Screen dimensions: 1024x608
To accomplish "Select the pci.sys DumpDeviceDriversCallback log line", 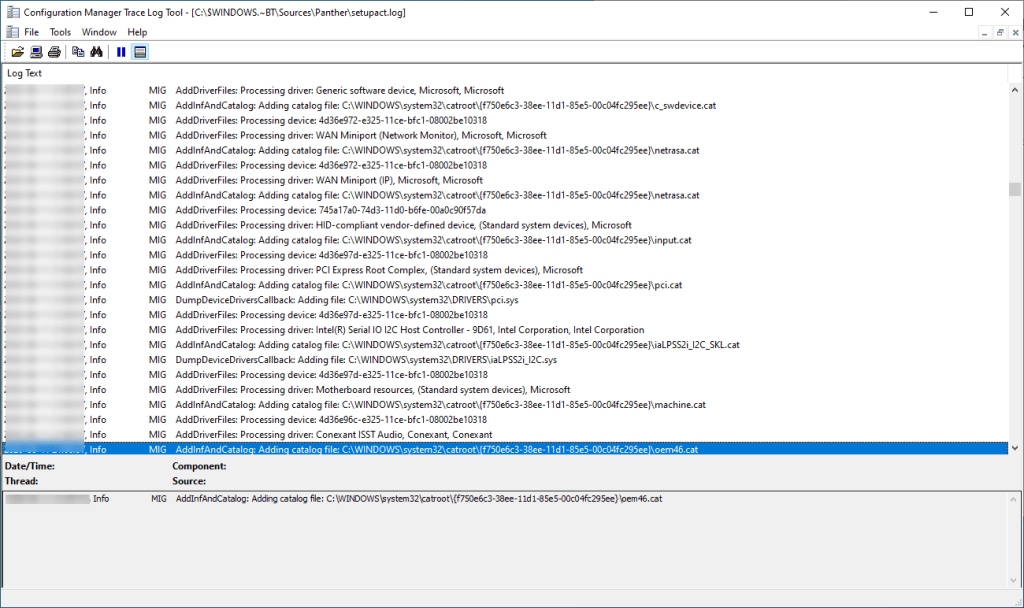I will pos(400,300).
